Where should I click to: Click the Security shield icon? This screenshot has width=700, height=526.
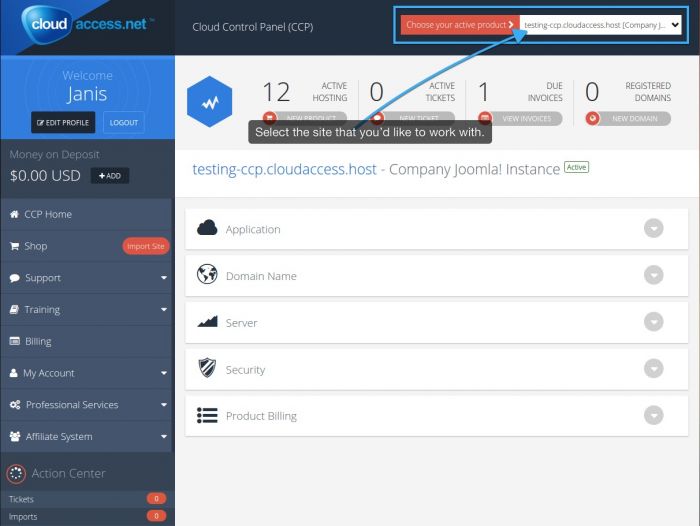coord(207,368)
